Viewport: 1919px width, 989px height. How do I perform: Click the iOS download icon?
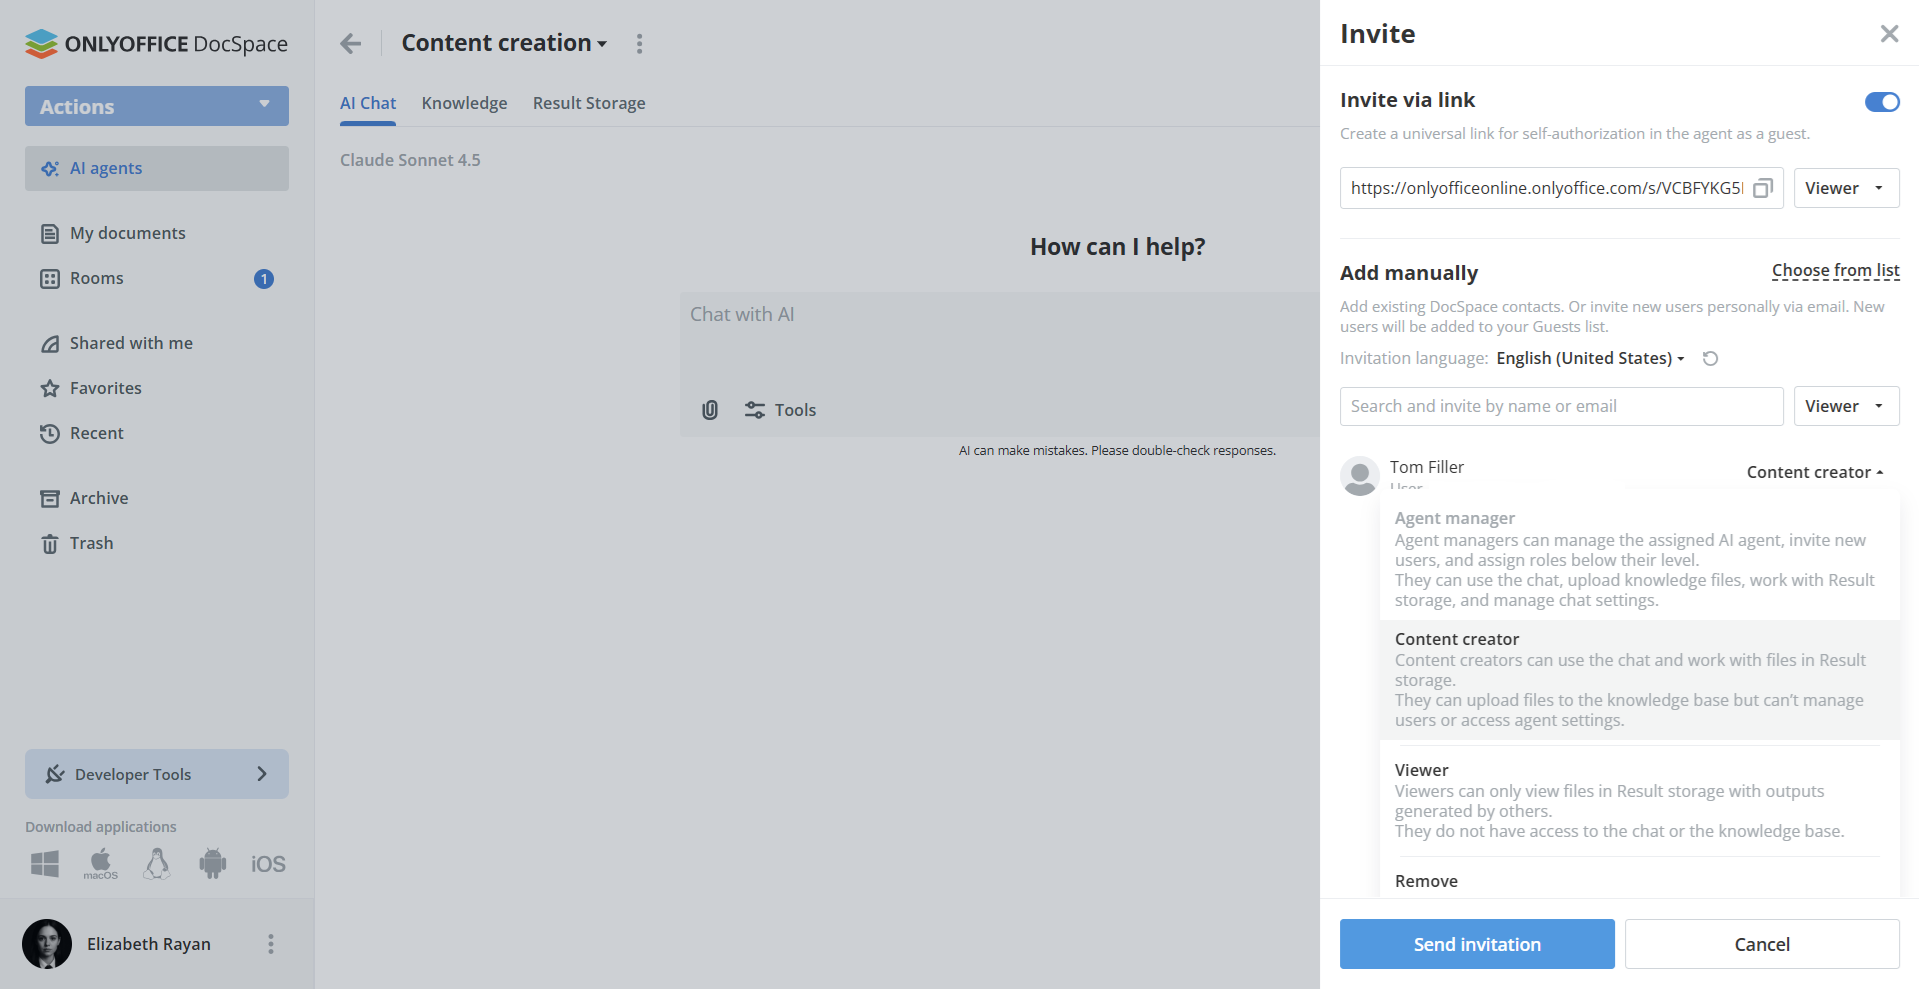267,863
